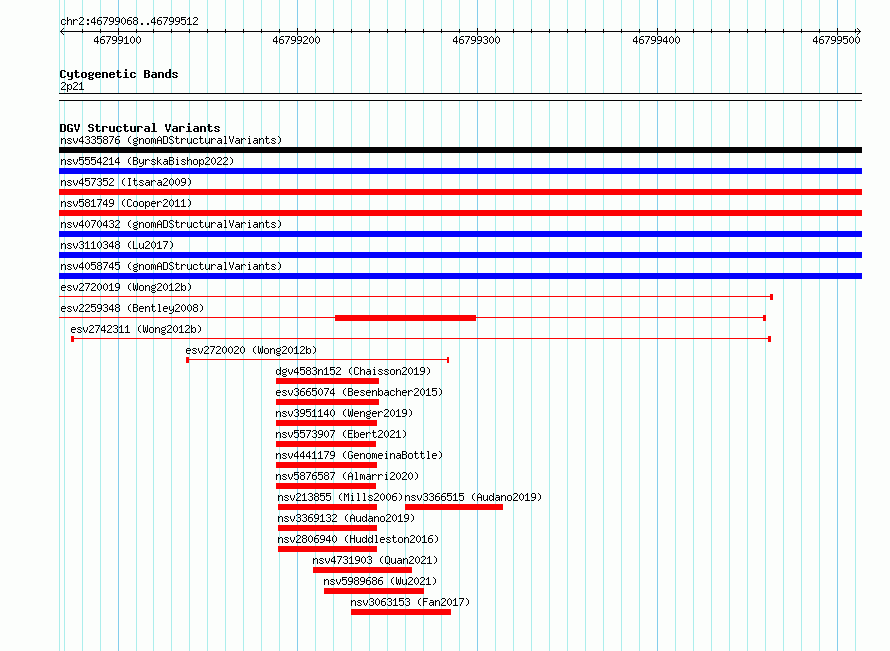Click the ruler's left arrow end

(x=62, y=31)
